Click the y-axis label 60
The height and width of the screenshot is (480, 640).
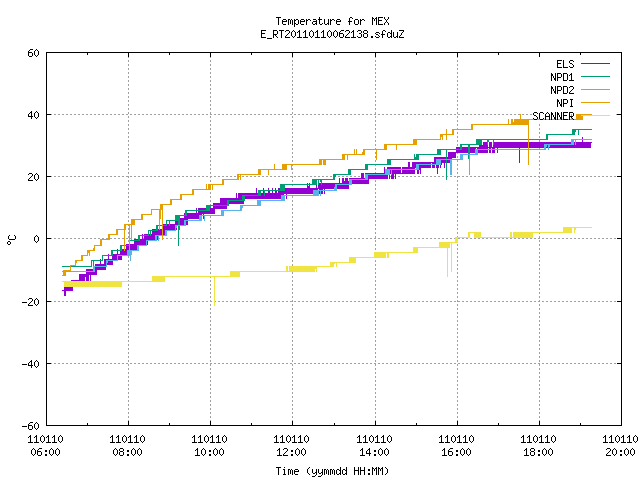click(33, 53)
